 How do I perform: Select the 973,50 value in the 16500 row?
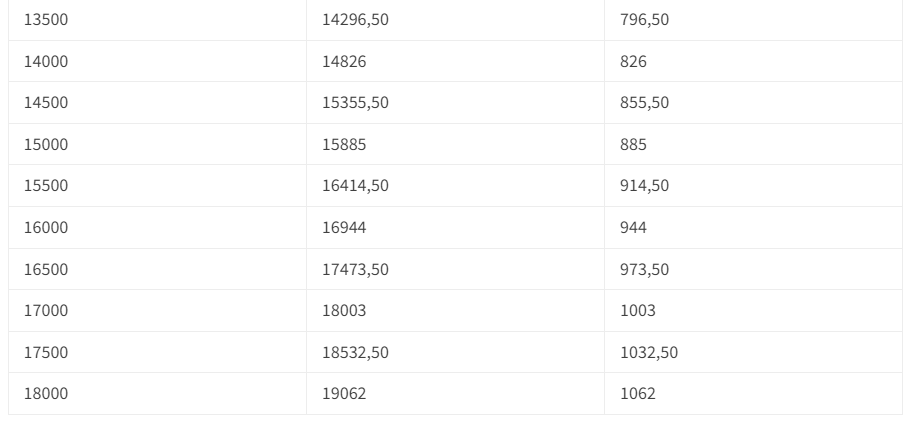[x=645, y=270]
